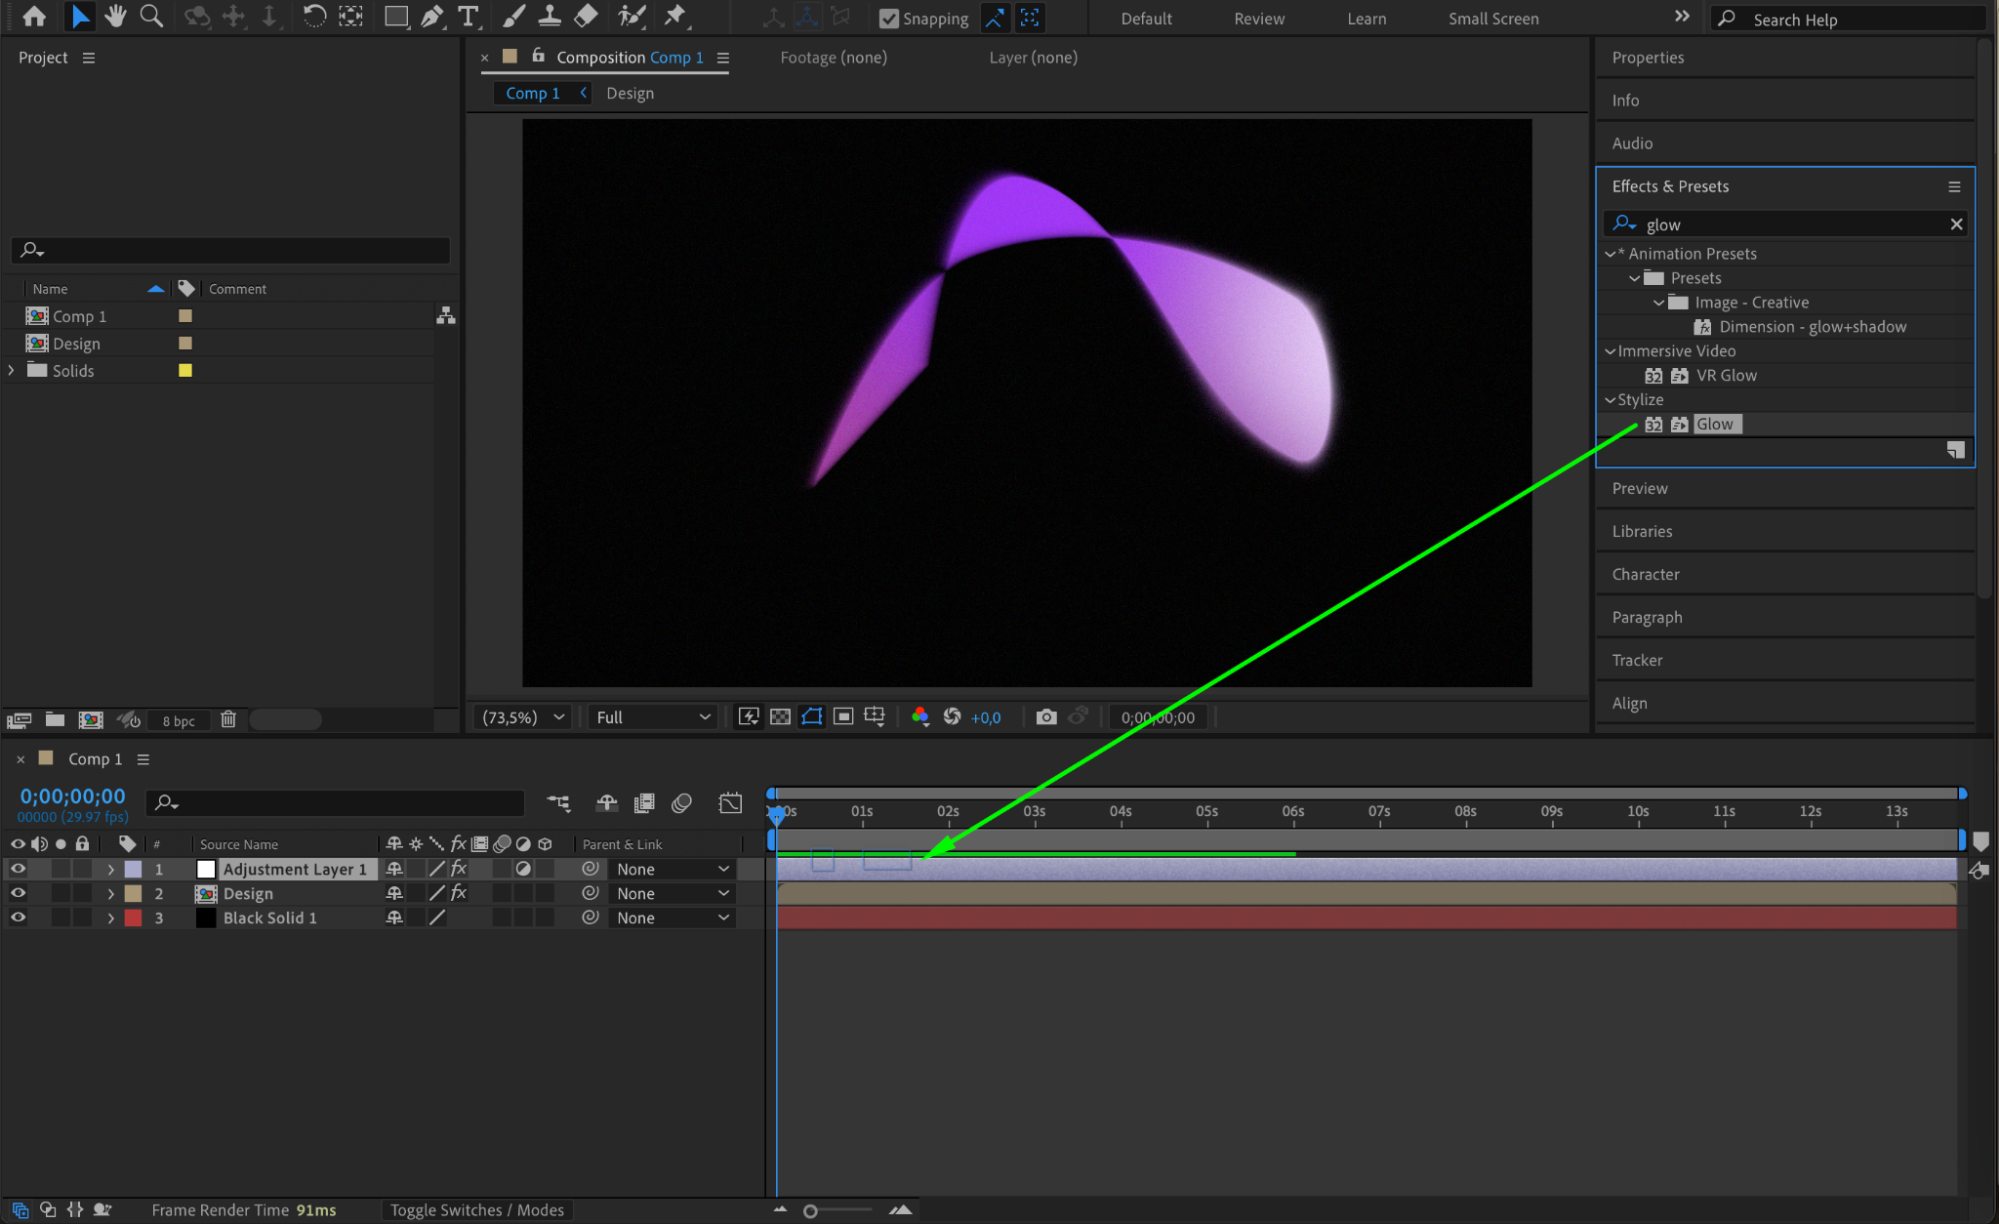
Task: Toggle the Snapping checkbox
Action: click(888, 18)
